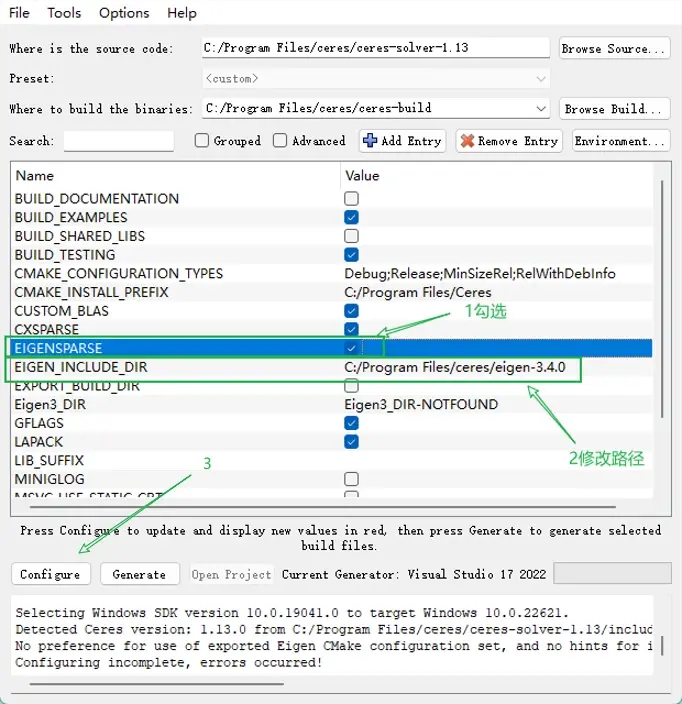
Task: Toggle the Grouped checkbox
Action: click(x=202, y=141)
